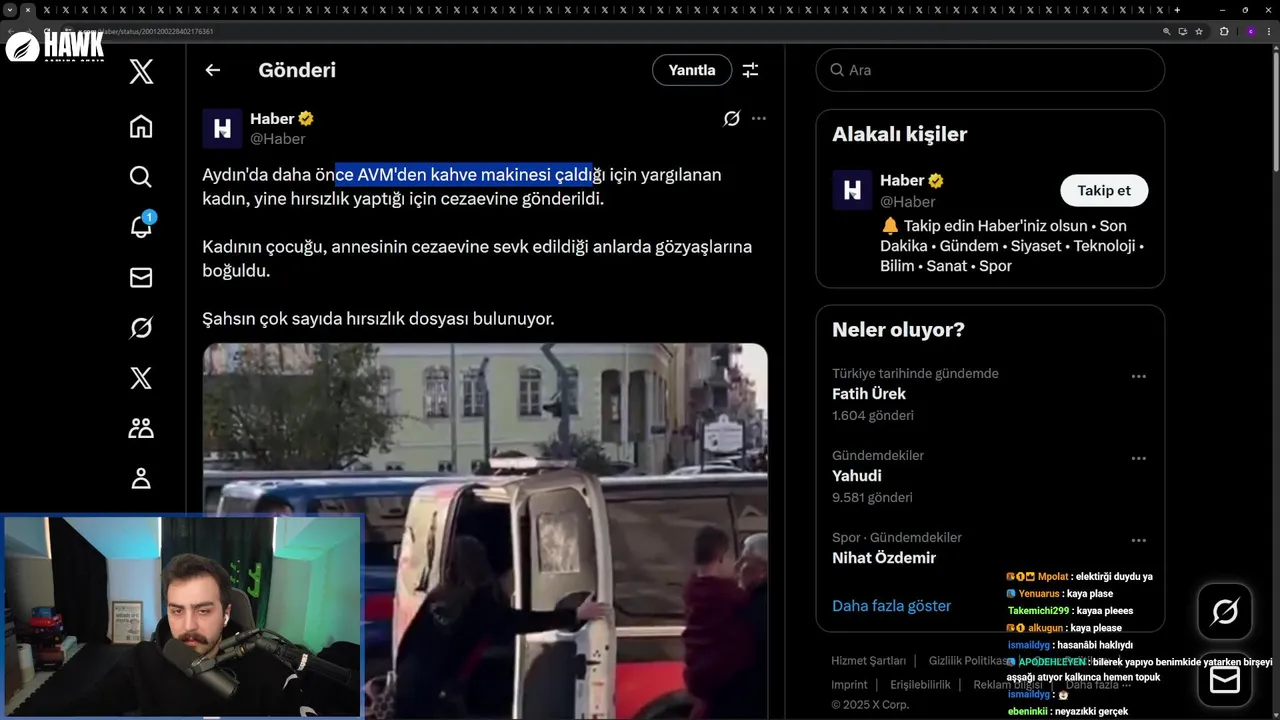Play the post's video thumbnail
This screenshot has width=1280, height=720.
[x=485, y=531]
